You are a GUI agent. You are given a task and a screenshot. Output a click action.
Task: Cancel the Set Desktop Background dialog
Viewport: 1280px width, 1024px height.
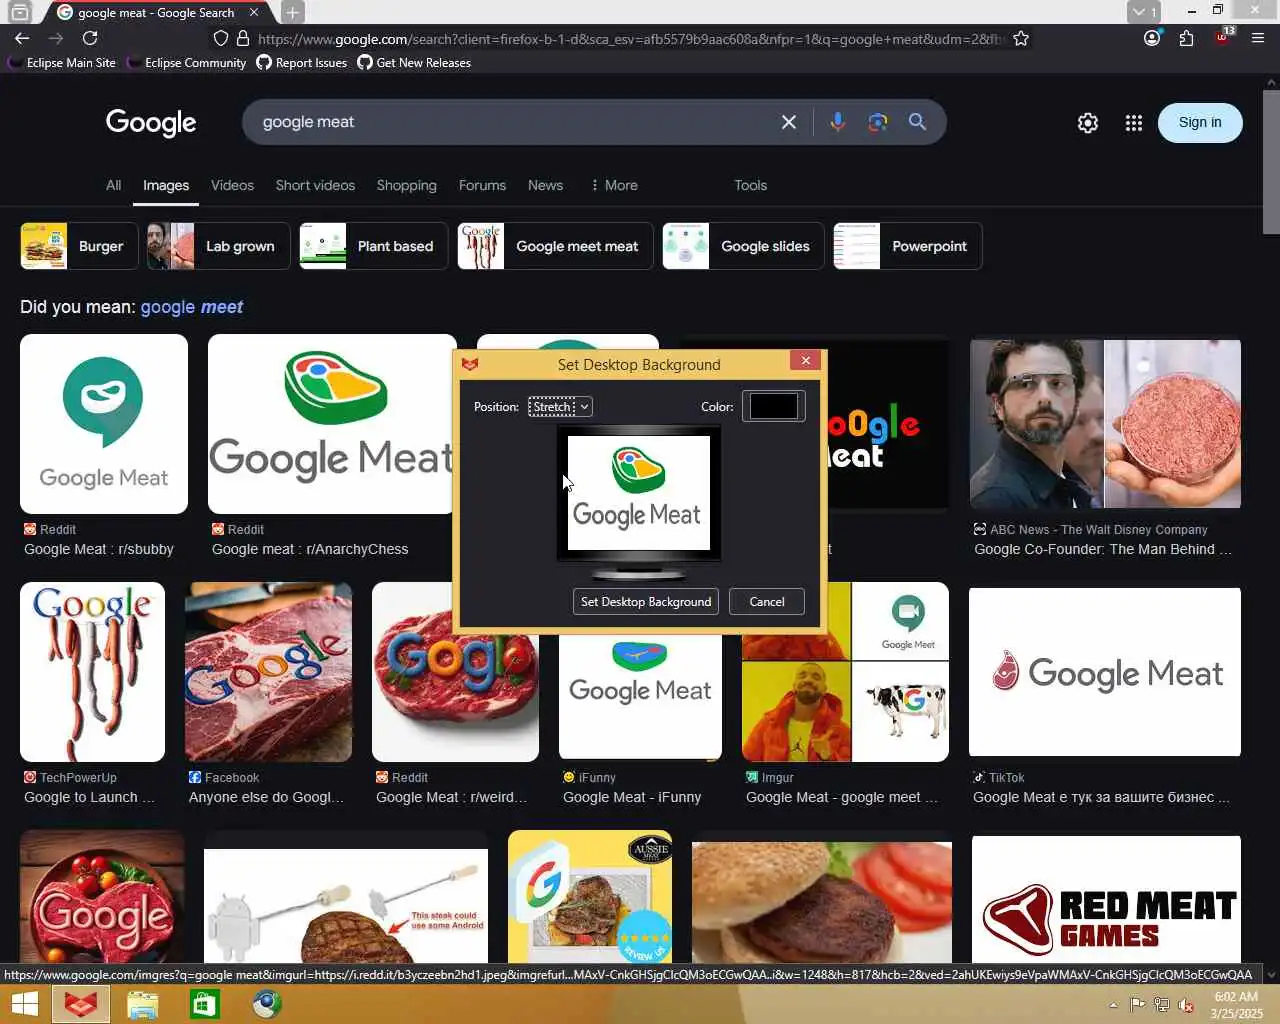click(x=767, y=602)
